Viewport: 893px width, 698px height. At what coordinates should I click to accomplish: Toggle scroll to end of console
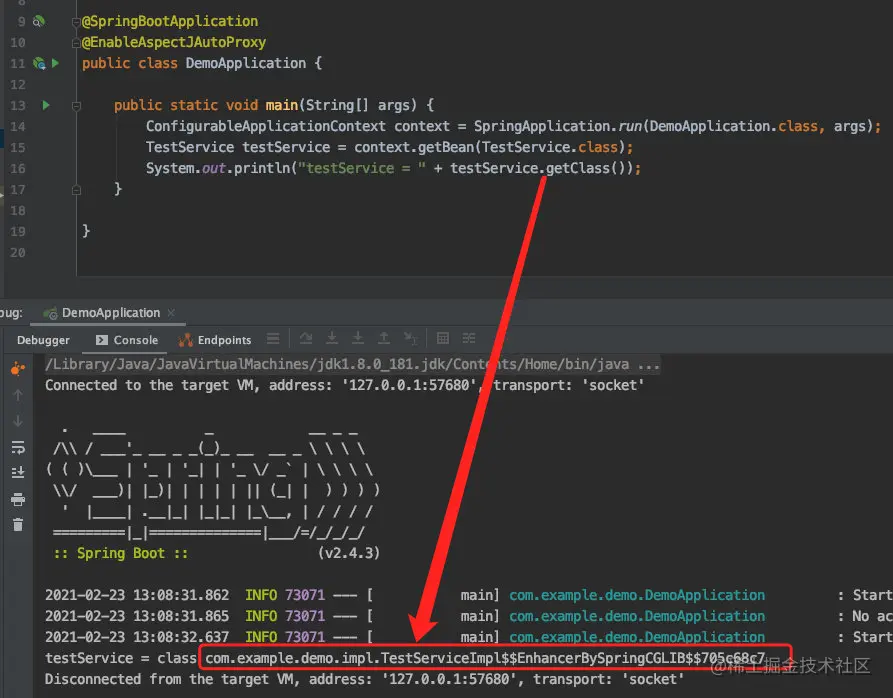point(18,473)
